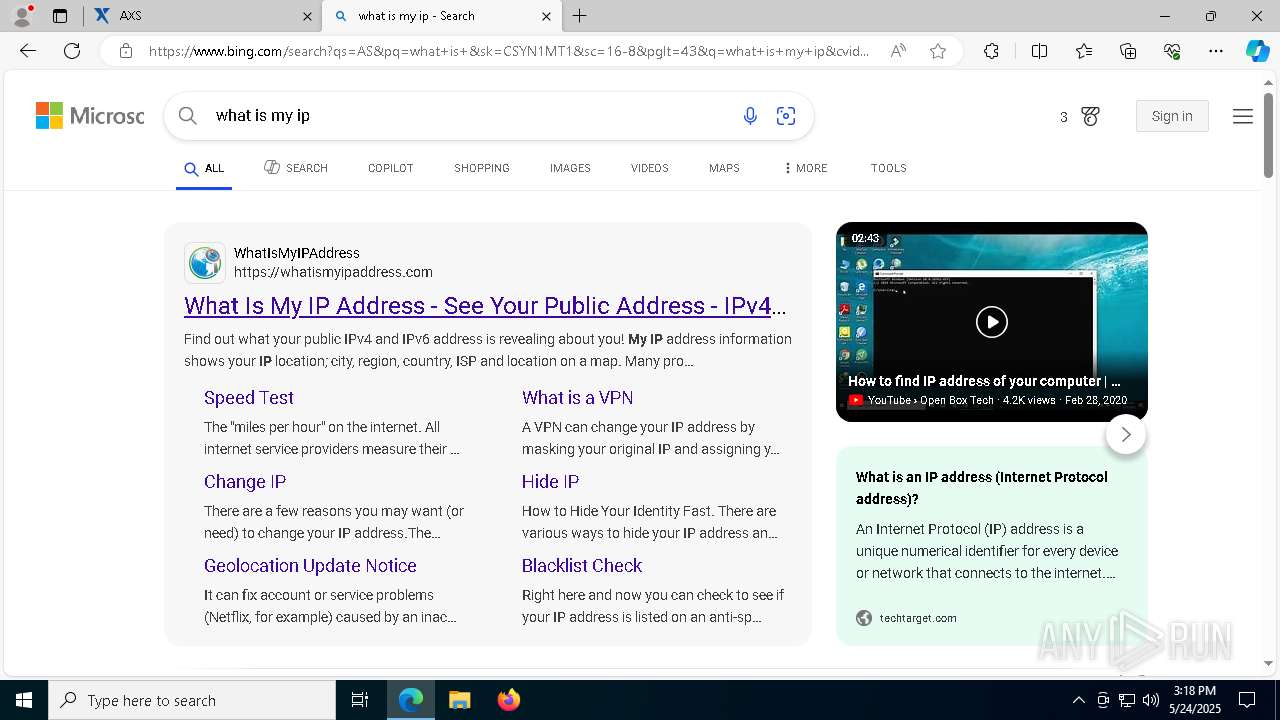Viewport: 1280px width, 720px height.
Task: Click the https://whatismyipaddress.com URL text
Action: click(333, 272)
